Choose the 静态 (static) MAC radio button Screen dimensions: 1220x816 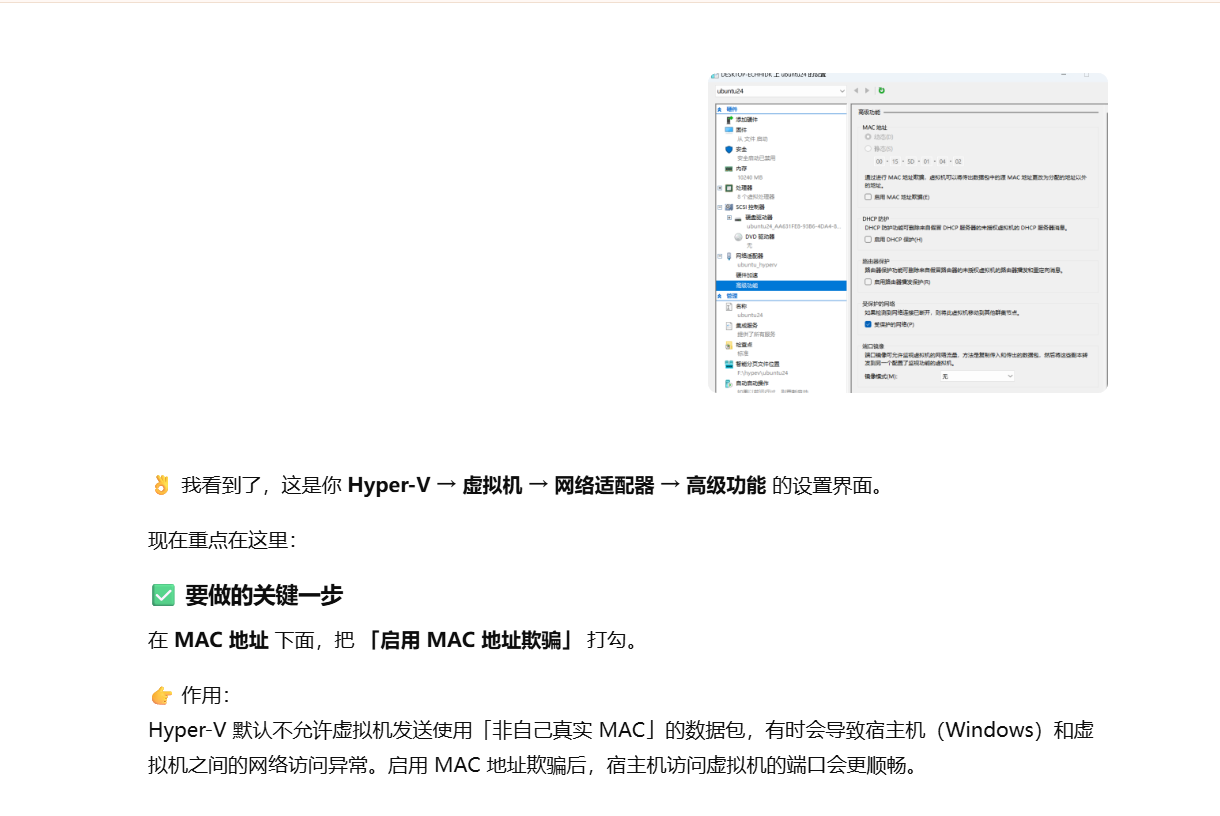pyautogui.click(x=868, y=148)
